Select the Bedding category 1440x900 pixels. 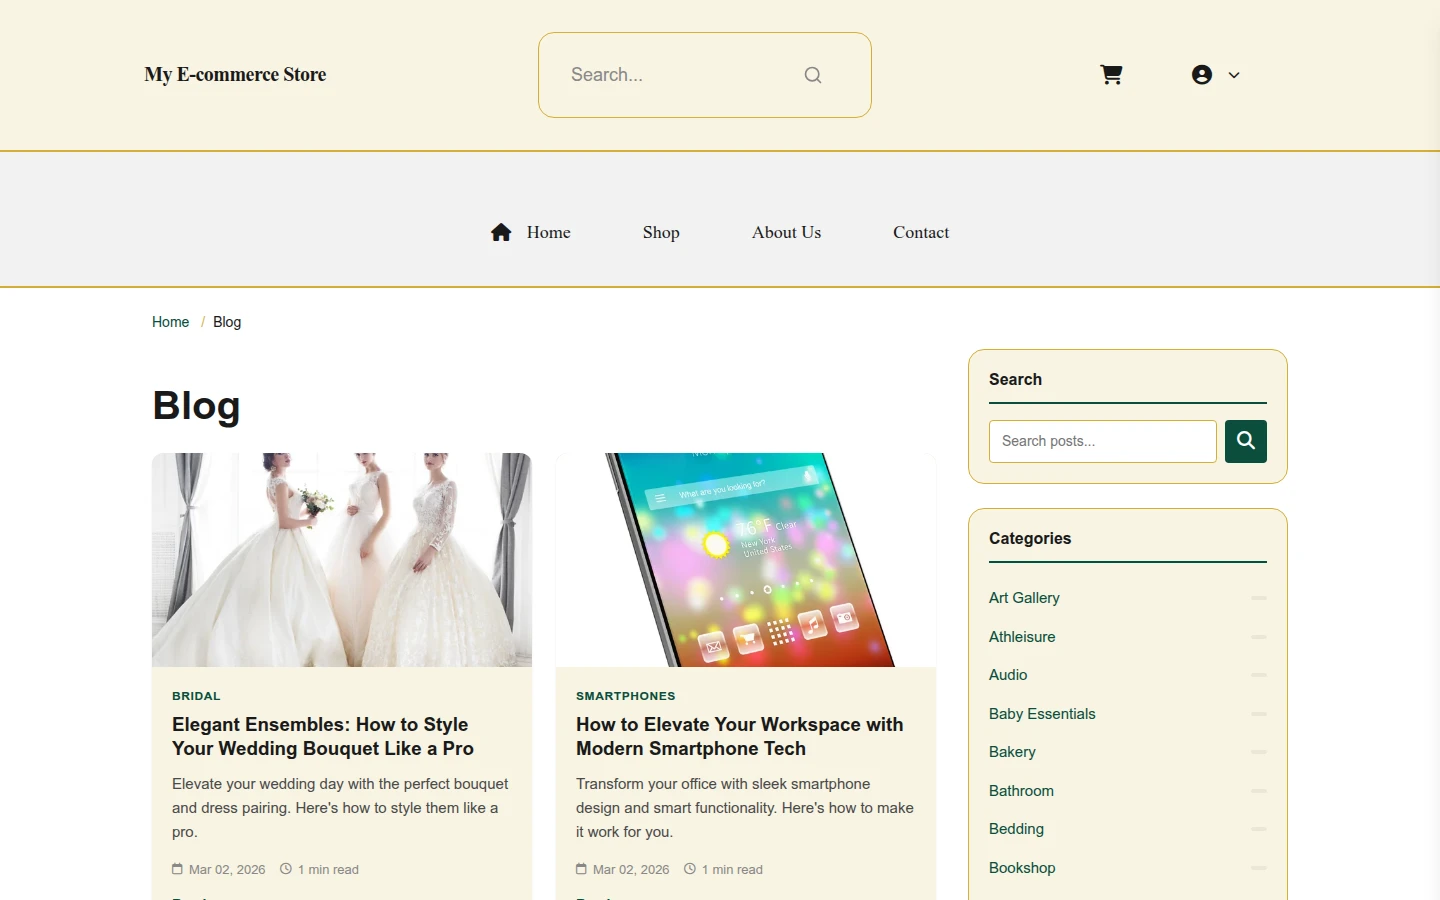tap(1016, 829)
